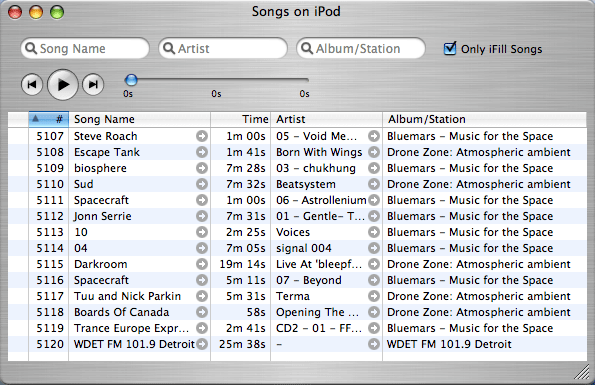Focus the Album/Station search field

360,48
